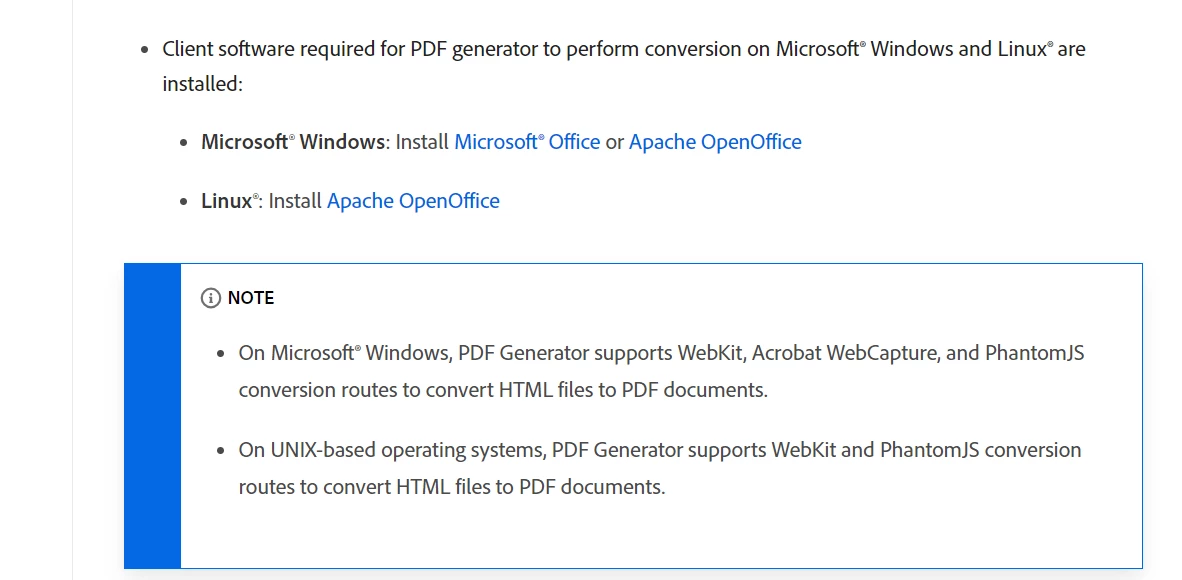Image resolution: width=1182 pixels, height=580 pixels.
Task: Click the NOTE heading label
Action: (x=251, y=298)
